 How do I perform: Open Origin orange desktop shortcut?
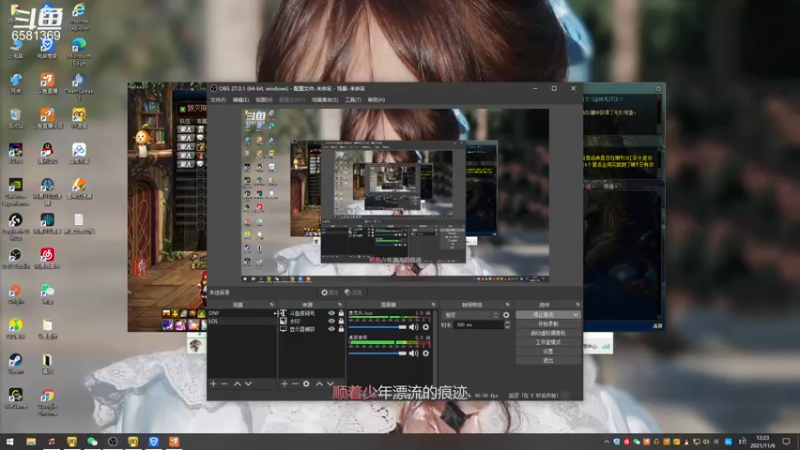pyautogui.click(x=16, y=293)
